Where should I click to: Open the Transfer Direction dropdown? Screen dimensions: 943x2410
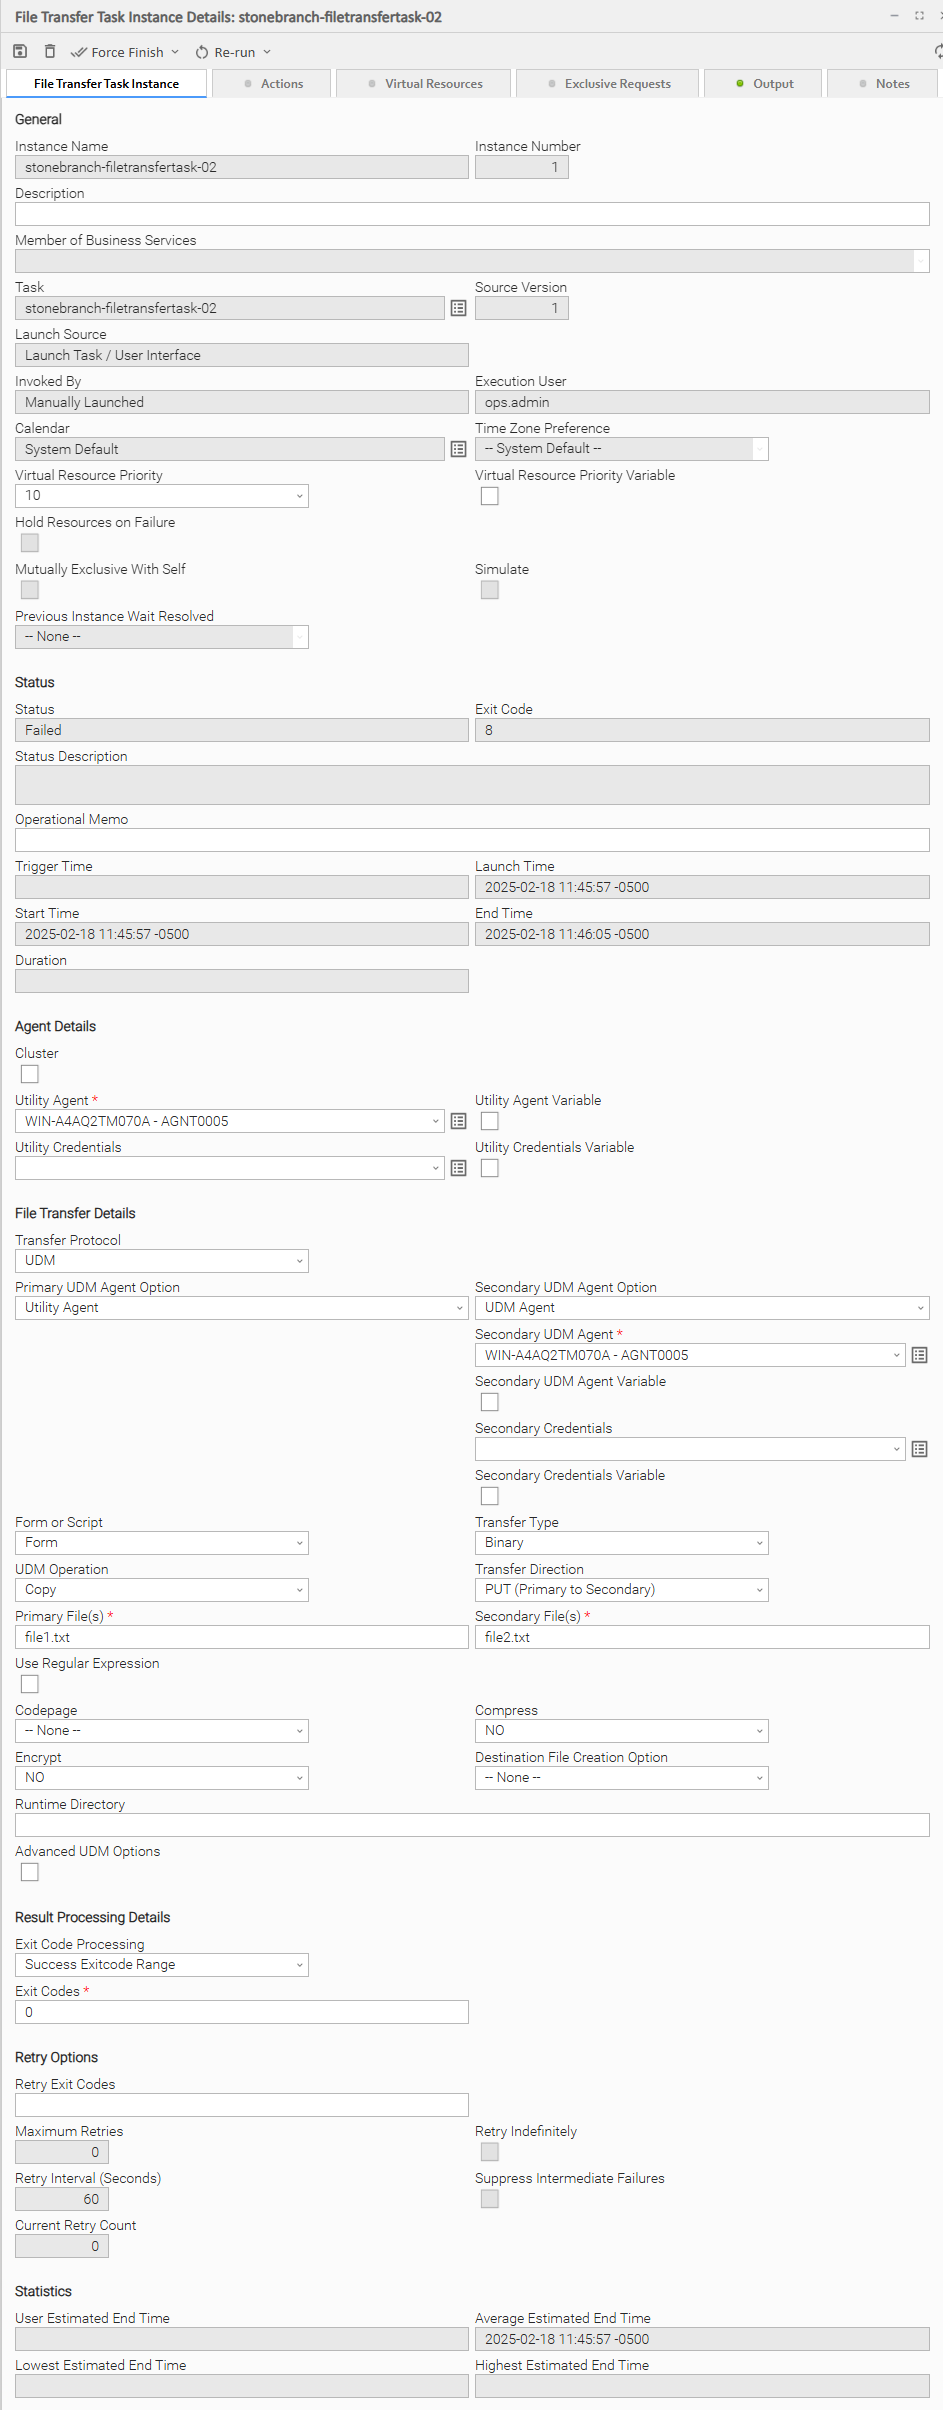coord(621,1590)
